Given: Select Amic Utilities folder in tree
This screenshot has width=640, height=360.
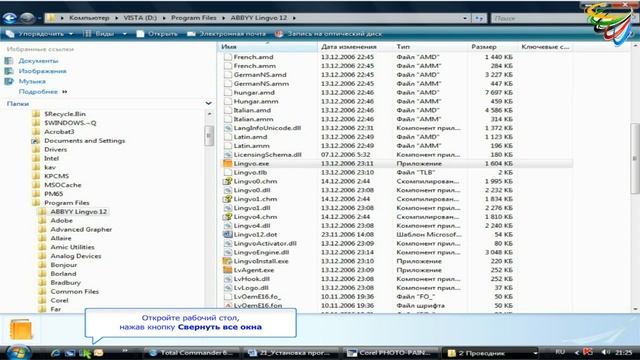Looking at the screenshot, I should coord(72,247).
